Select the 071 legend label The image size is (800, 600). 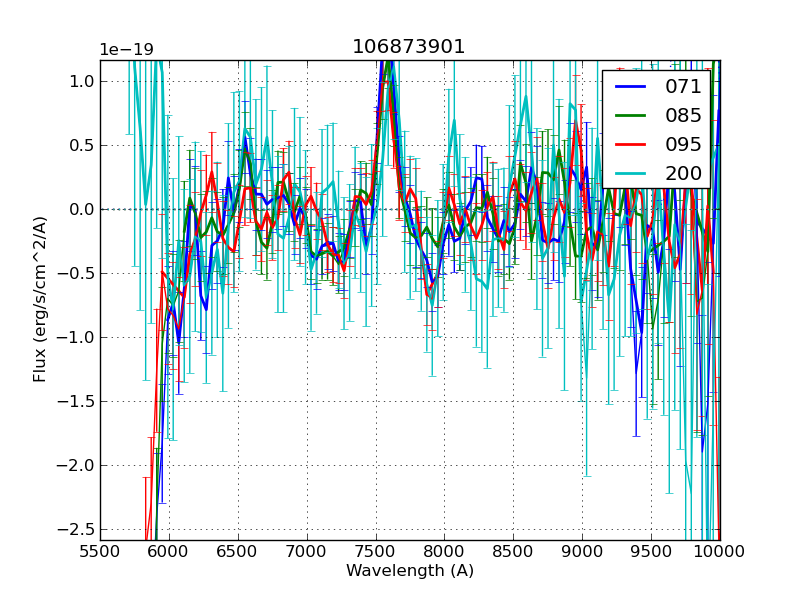pyautogui.click(x=683, y=87)
